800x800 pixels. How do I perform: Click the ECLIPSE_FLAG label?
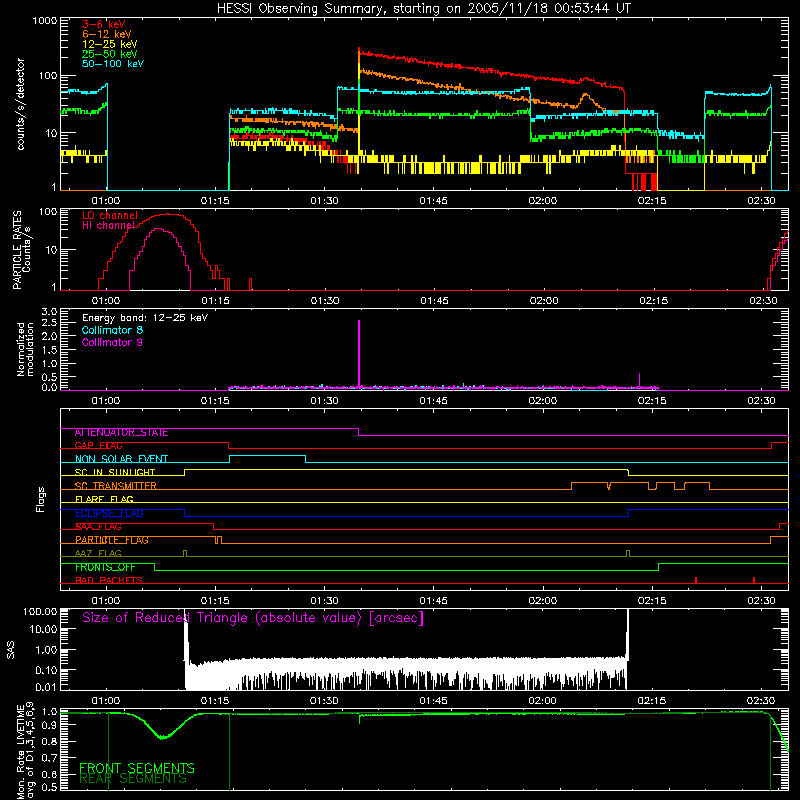point(109,513)
